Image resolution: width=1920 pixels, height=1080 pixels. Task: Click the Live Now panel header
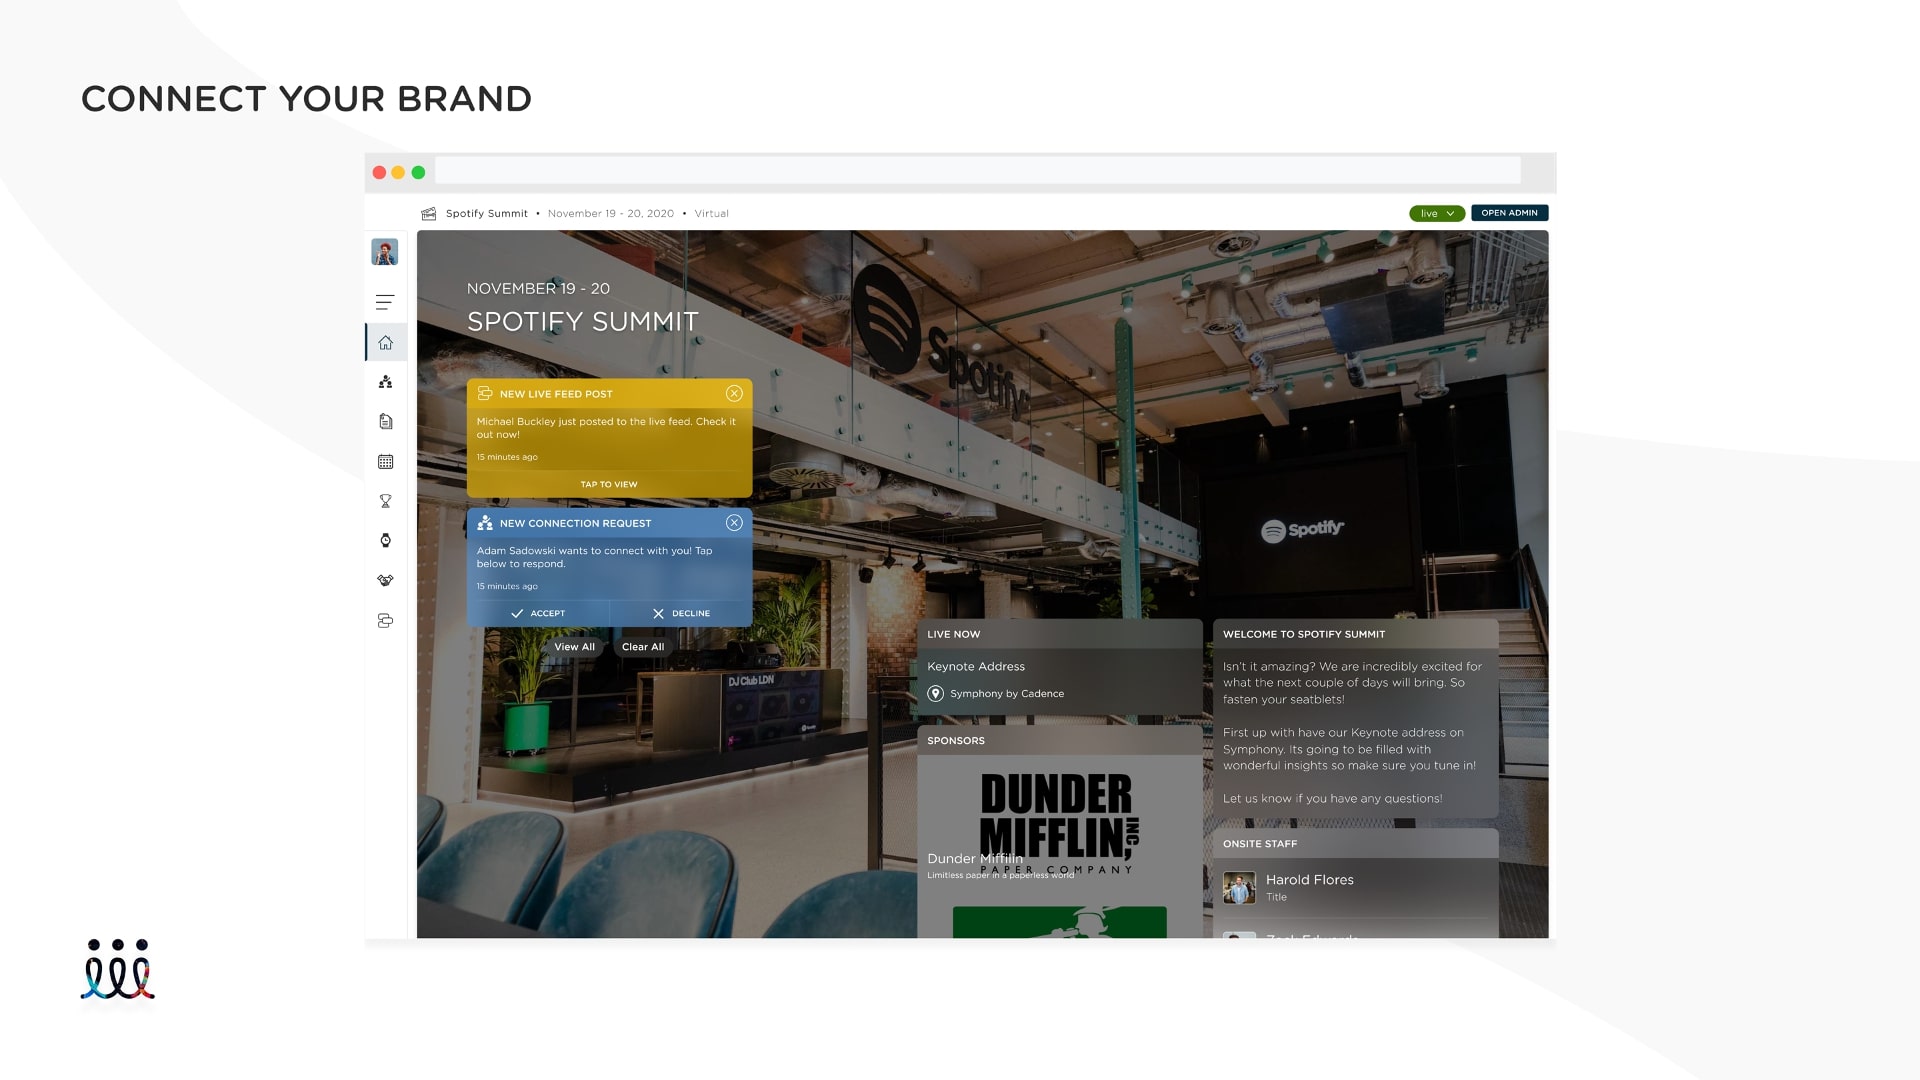click(x=1059, y=634)
